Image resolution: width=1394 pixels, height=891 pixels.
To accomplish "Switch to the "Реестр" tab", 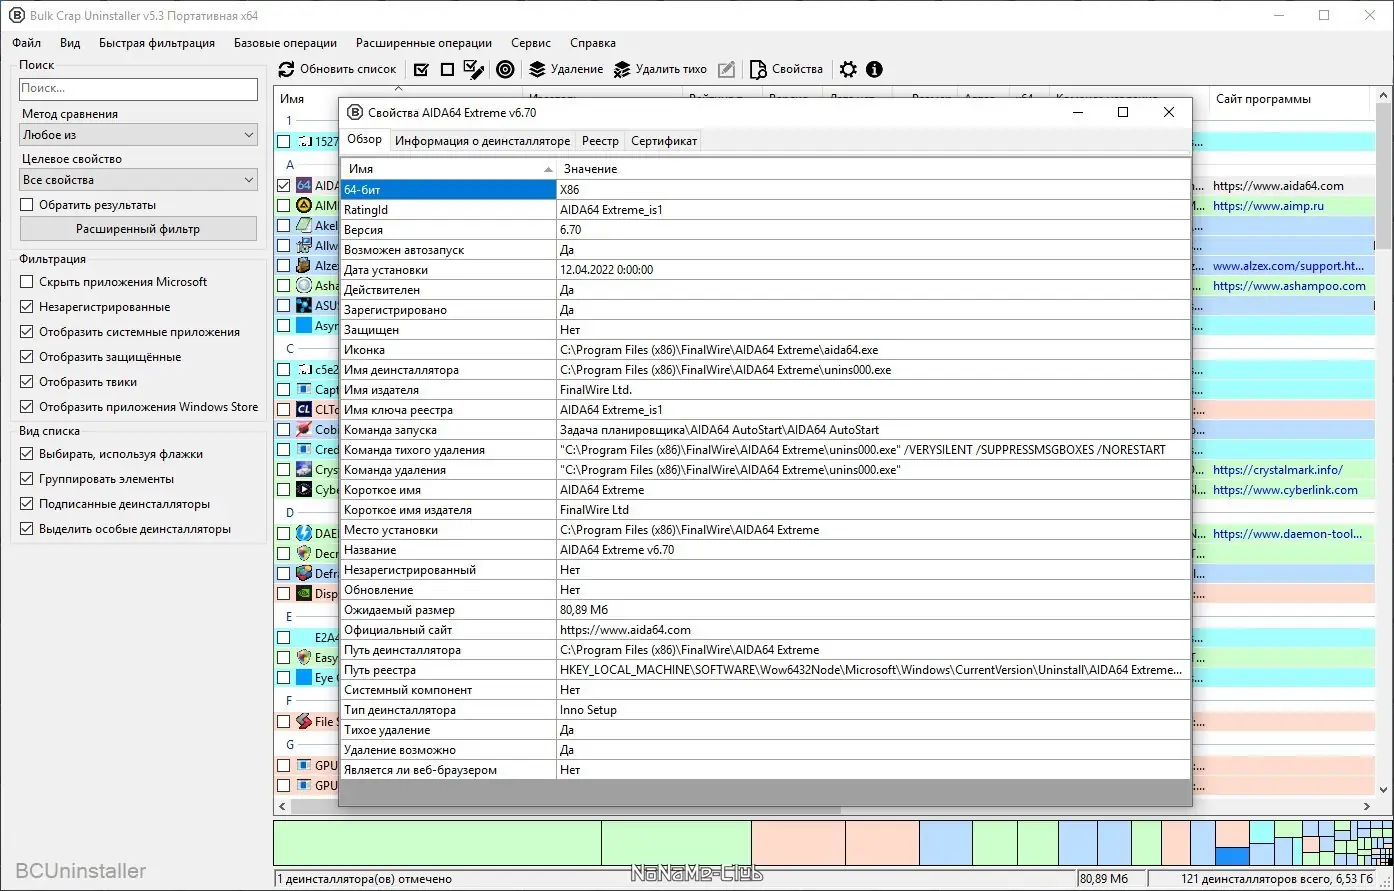I will coord(600,140).
